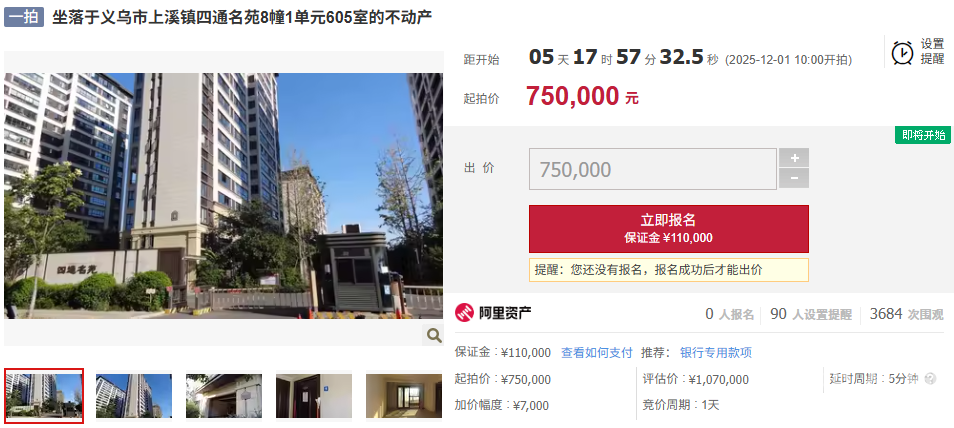Click the main property photo
Screen dimensions: 954x428
223,196
